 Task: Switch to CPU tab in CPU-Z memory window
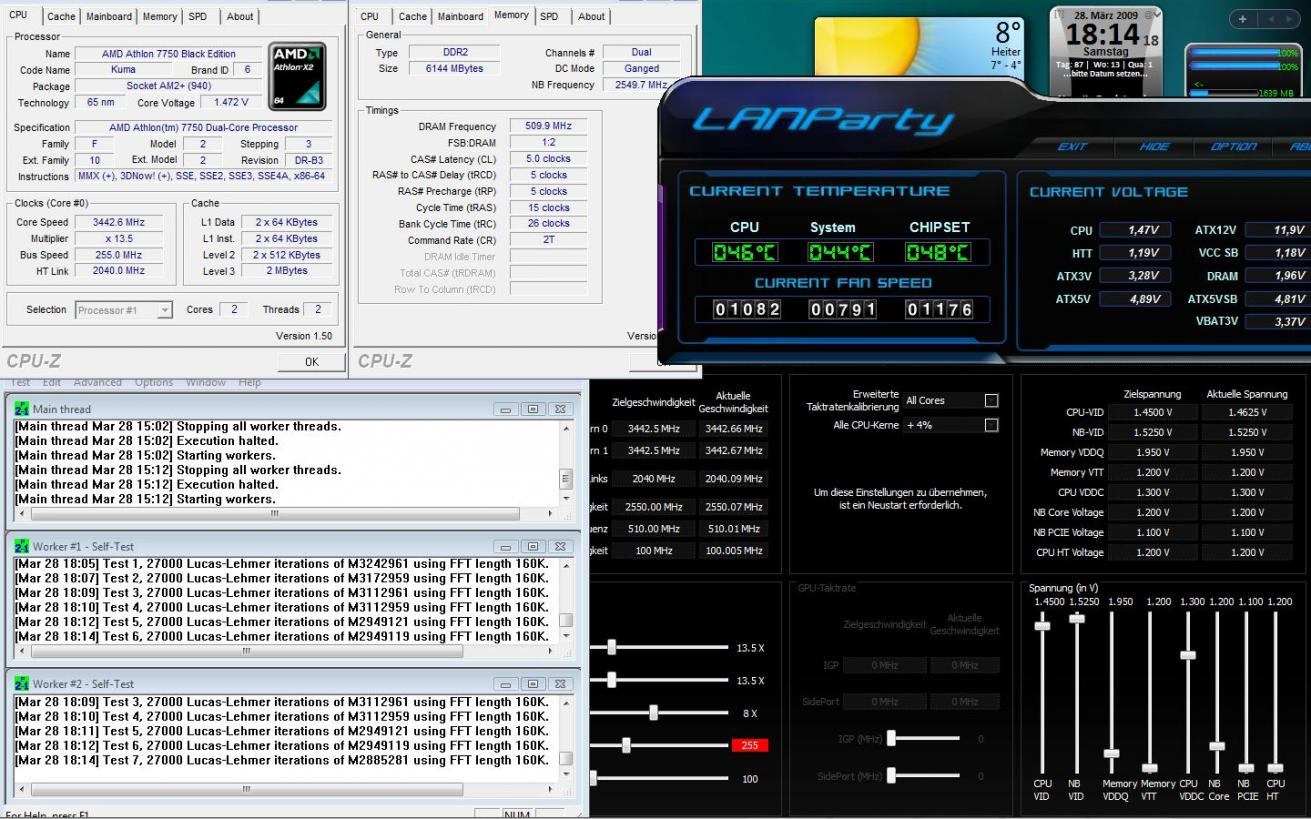(370, 16)
